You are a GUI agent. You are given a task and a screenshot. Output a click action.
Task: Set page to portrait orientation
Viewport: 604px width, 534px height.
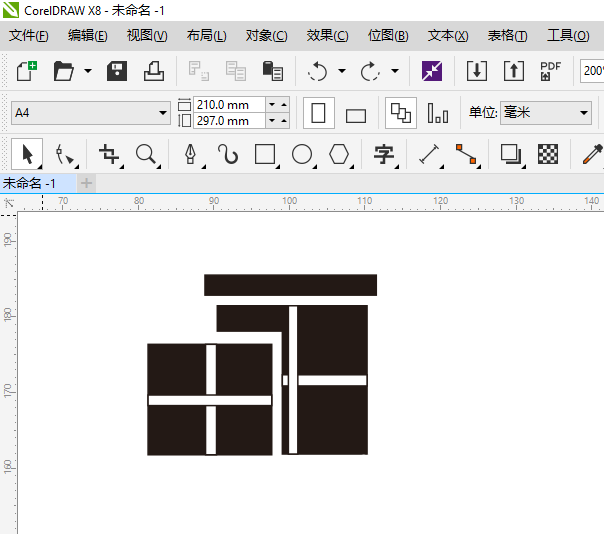319,113
